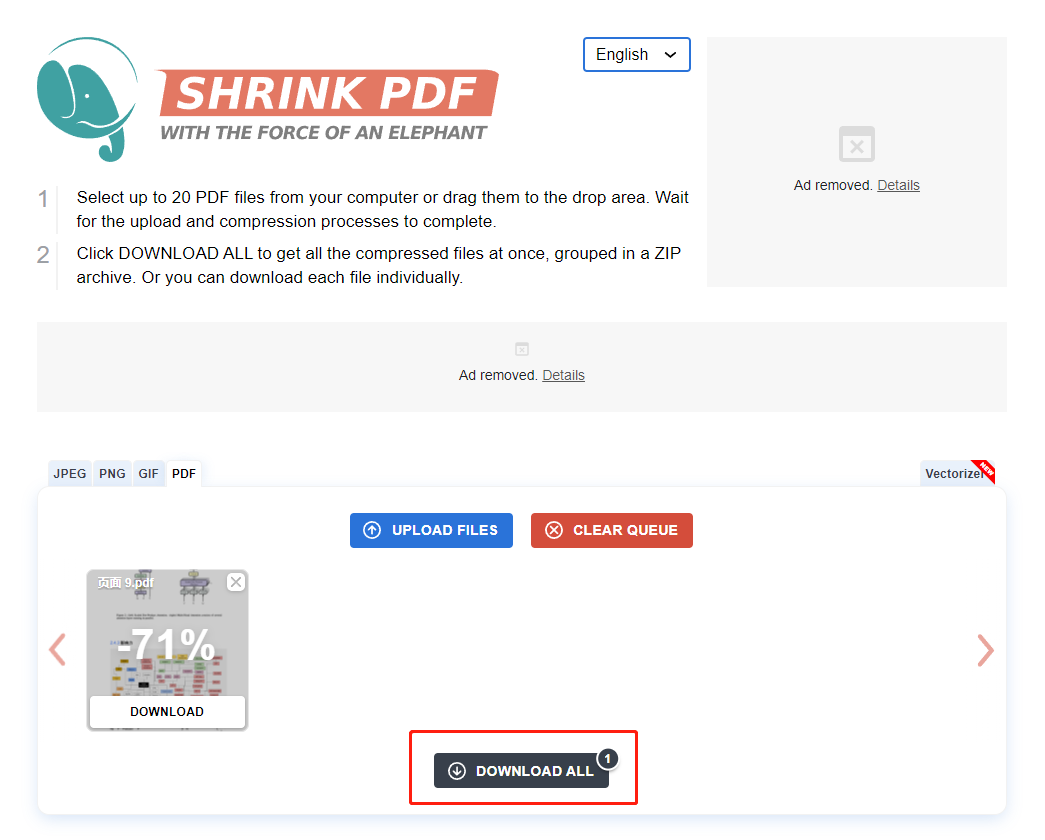Click the SHRINK PDF banner logo

tap(328, 105)
